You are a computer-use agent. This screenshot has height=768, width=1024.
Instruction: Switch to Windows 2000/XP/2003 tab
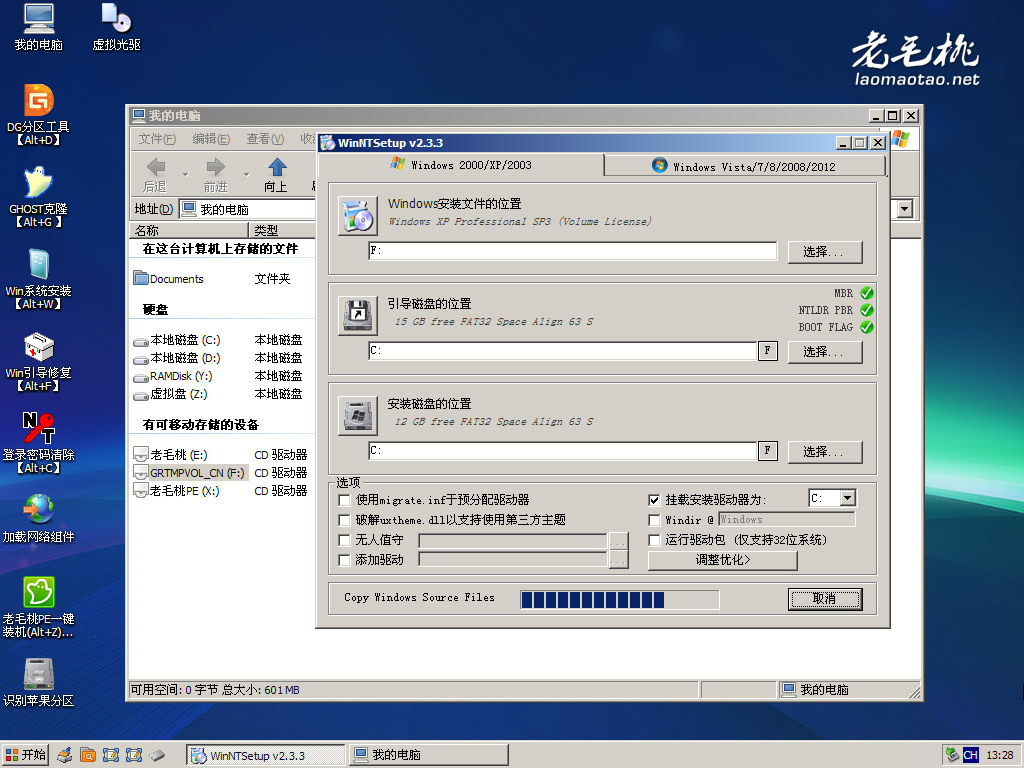tap(461, 165)
